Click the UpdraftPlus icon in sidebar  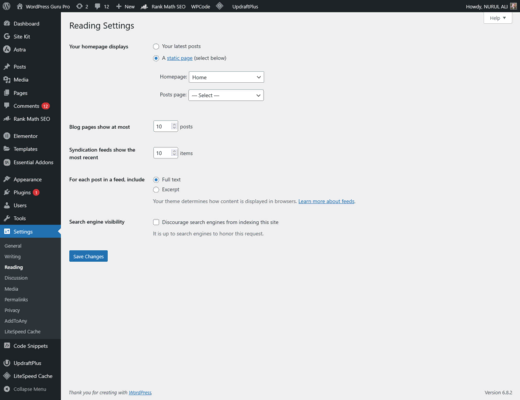click(x=7, y=363)
